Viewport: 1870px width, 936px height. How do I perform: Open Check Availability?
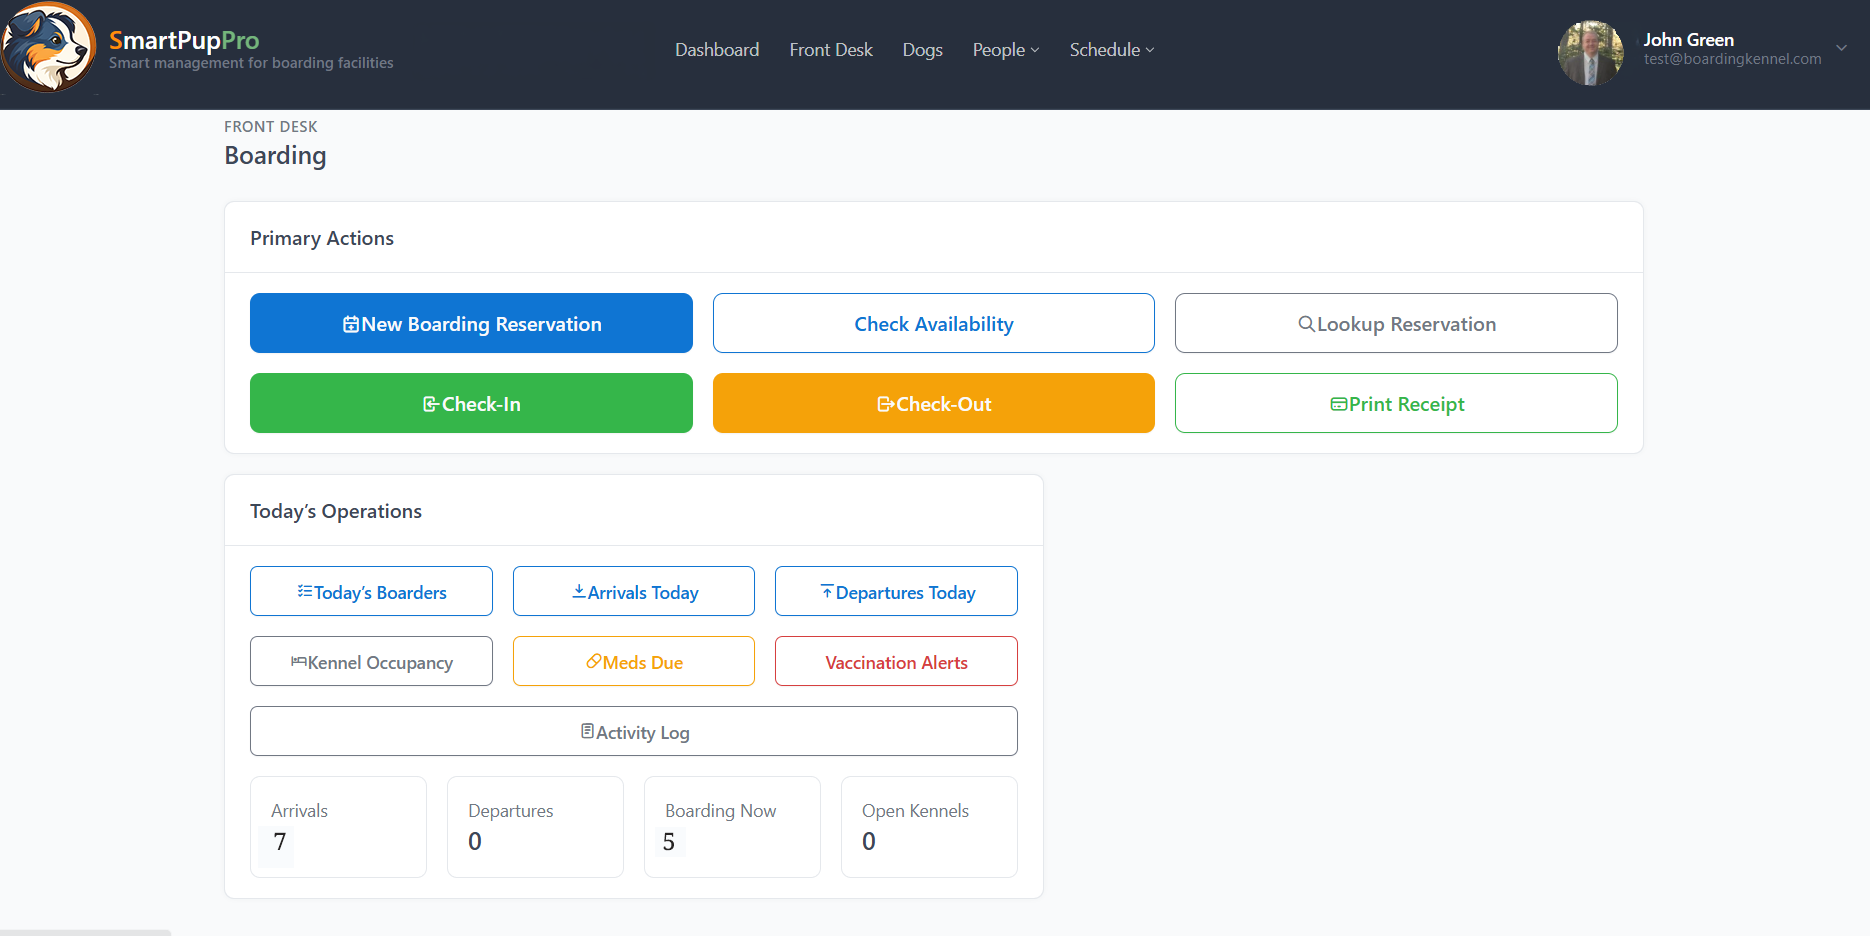coord(933,323)
